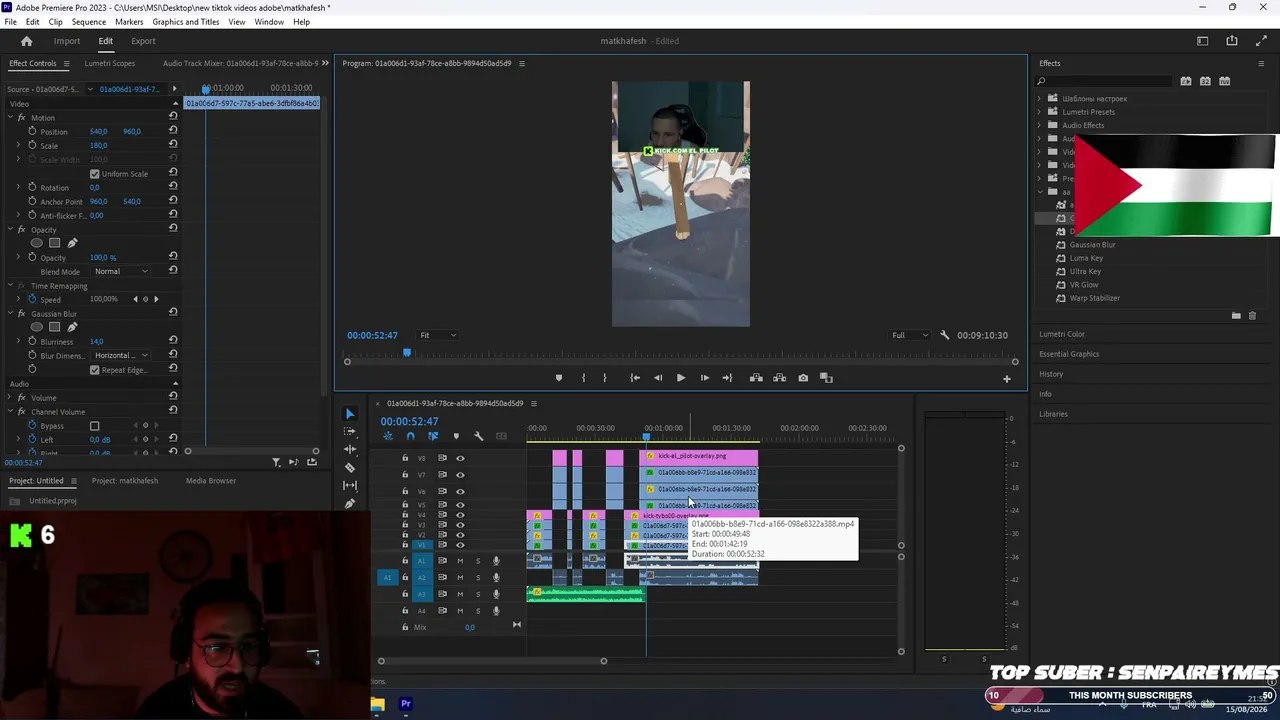Open the Program Monitor button editor plus
The image size is (1280, 720).
(1007, 378)
